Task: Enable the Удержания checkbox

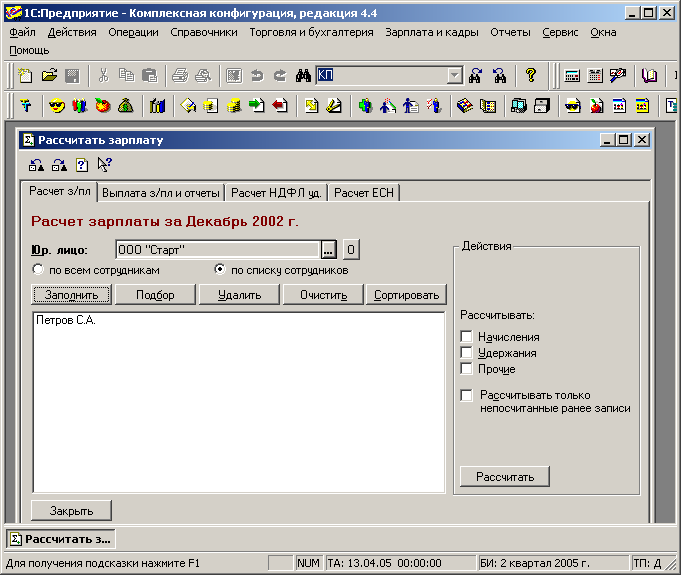Action: point(466,353)
